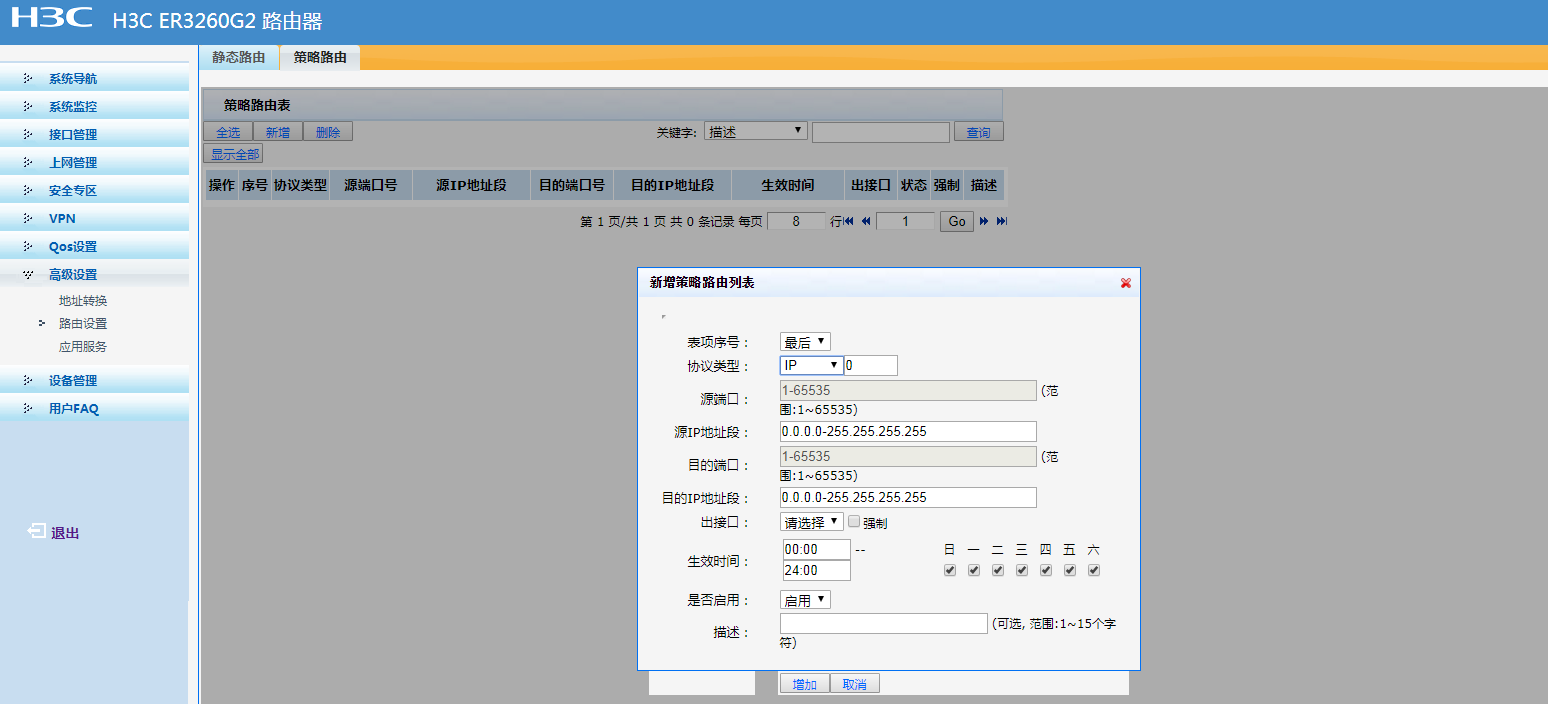The height and width of the screenshot is (704, 1548).
Task: Go to next page of records
Action: [x=984, y=221]
